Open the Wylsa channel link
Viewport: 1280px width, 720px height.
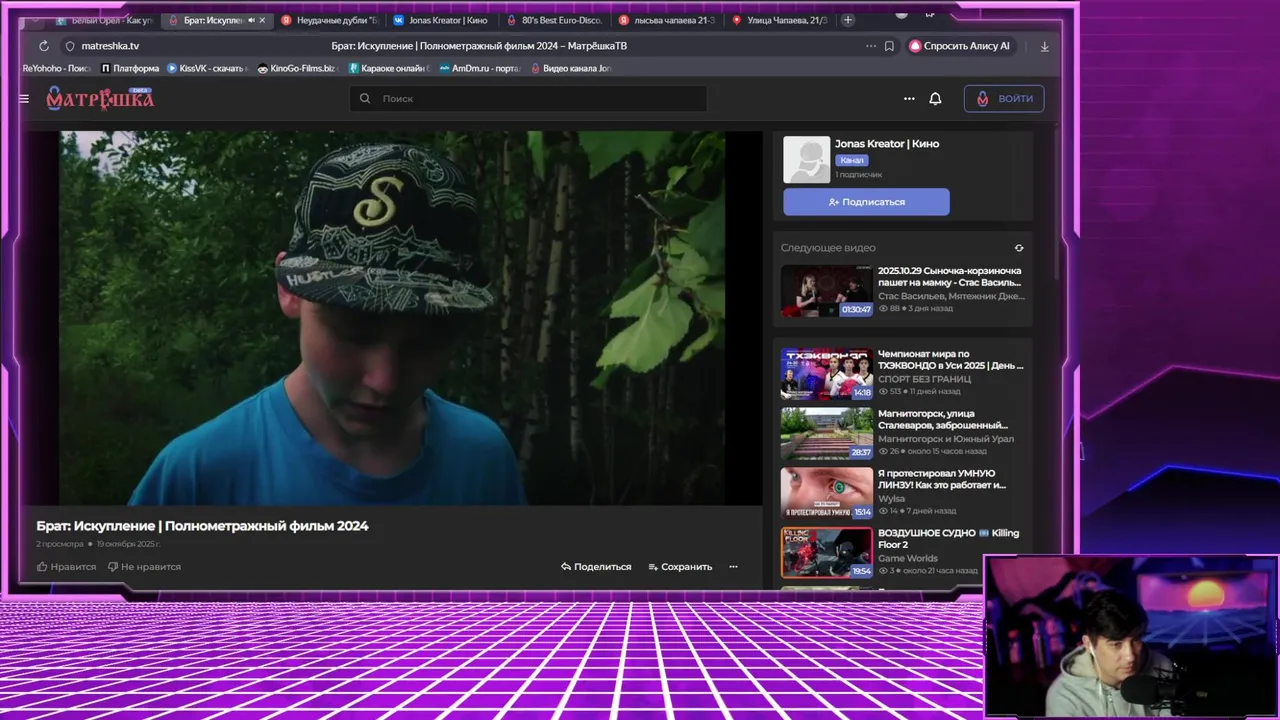(x=891, y=498)
